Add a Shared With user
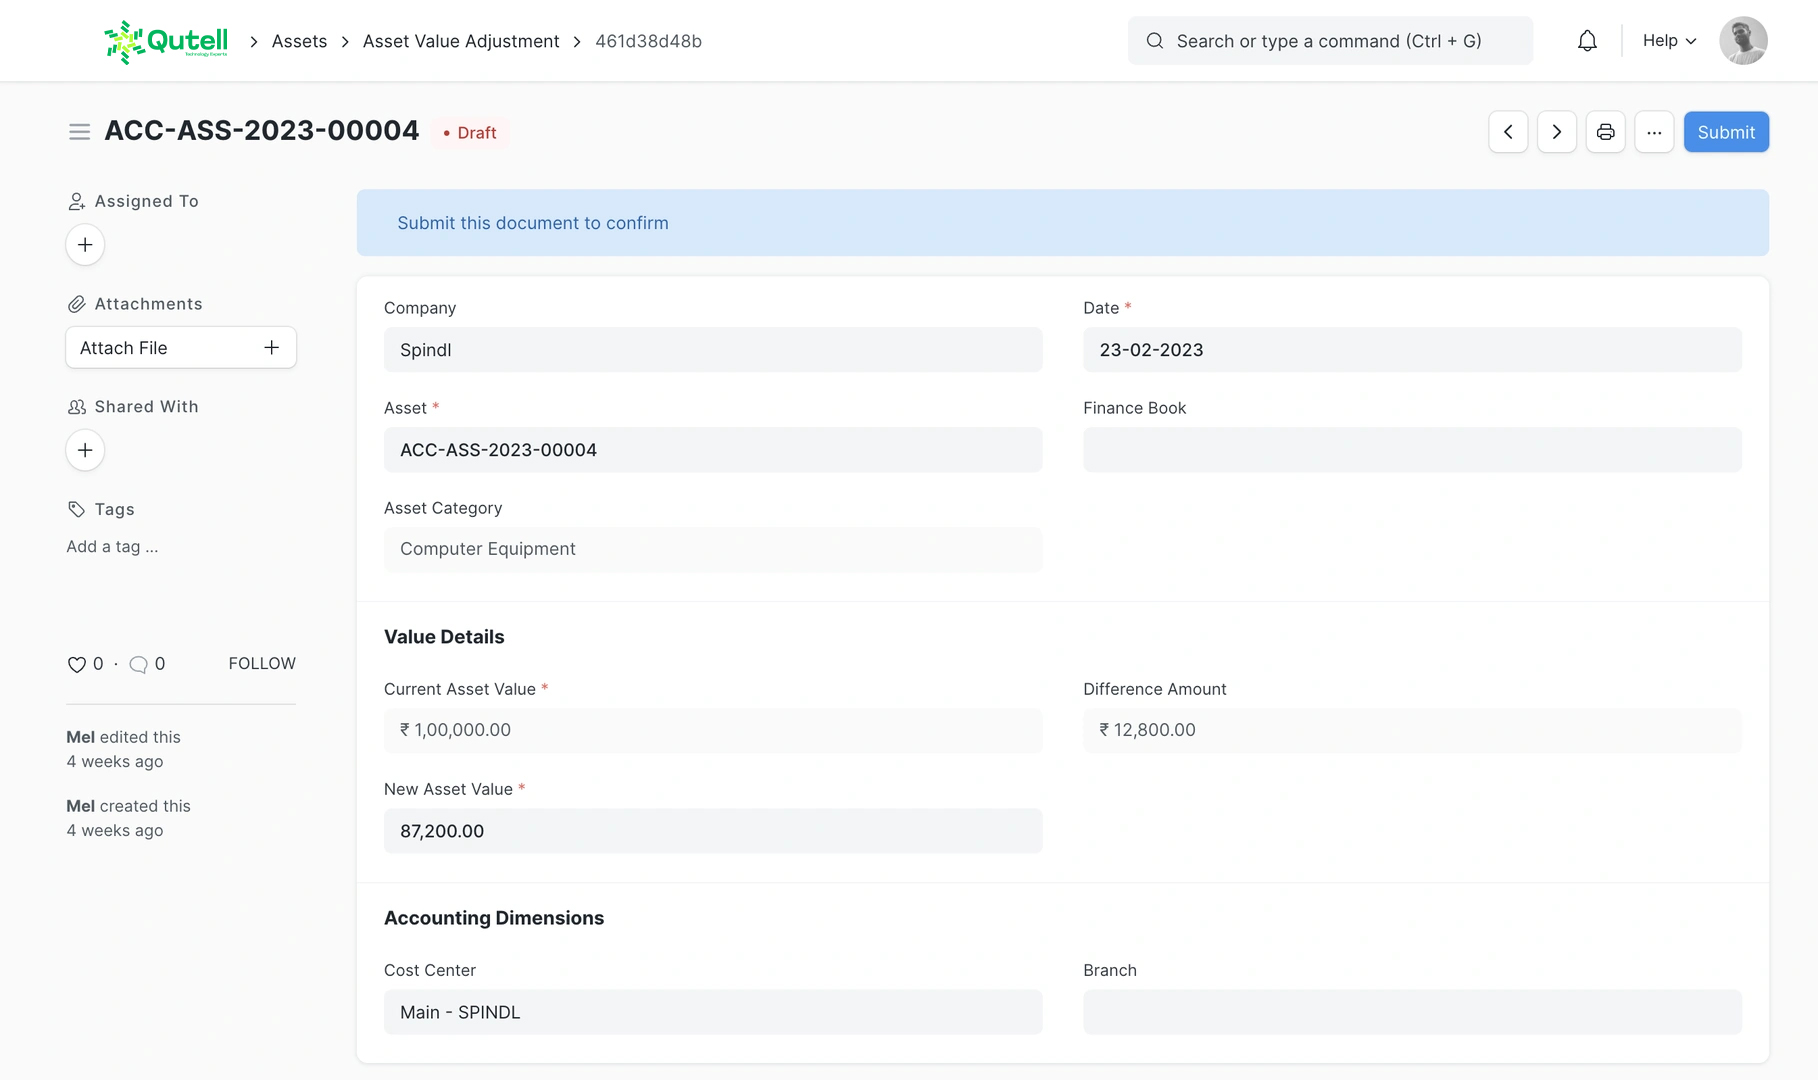The width and height of the screenshot is (1818, 1080). pyautogui.click(x=85, y=450)
